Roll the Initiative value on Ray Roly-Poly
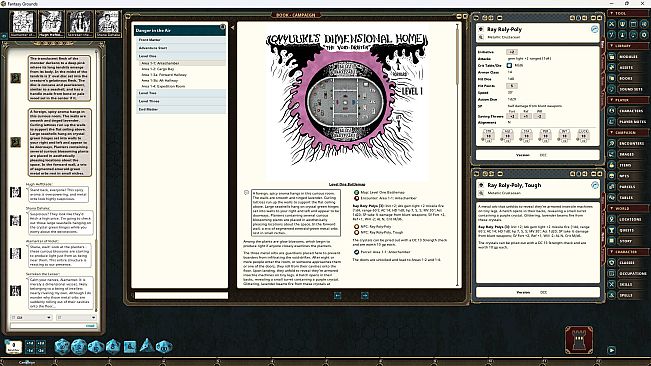The image size is (651, 366). click(512, 52)
